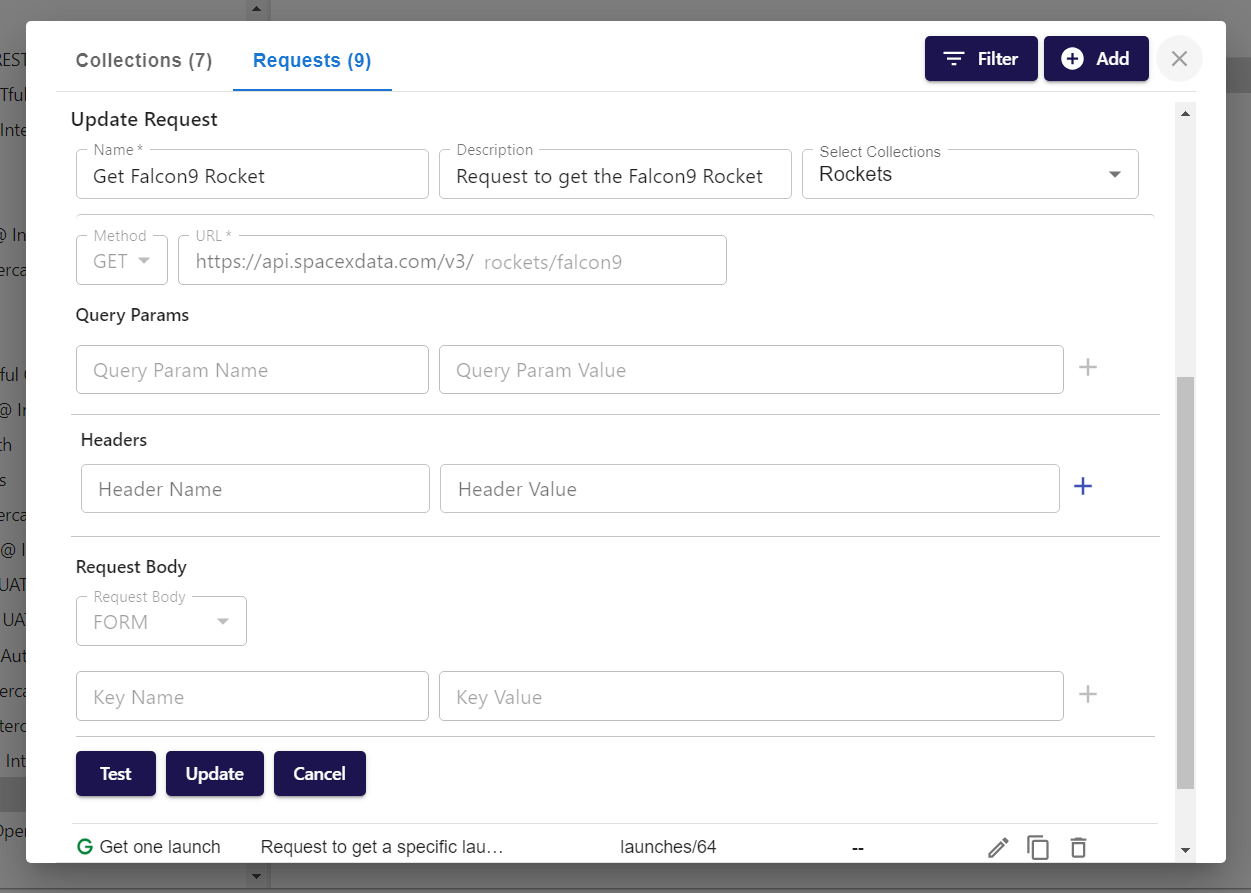Open the Select Collections dropdown showing Rockets

point(970,174)
